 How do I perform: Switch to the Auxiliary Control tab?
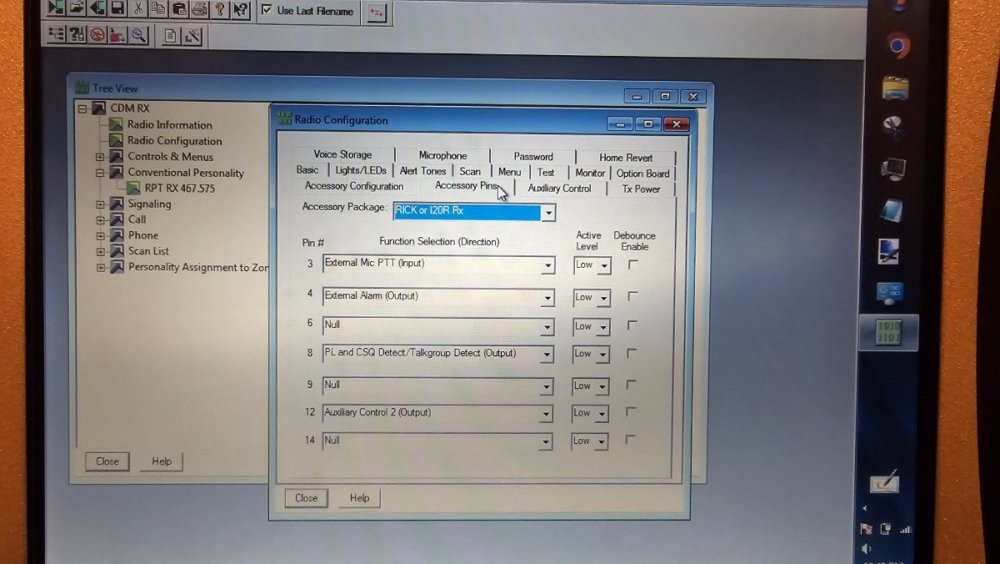[559, 188]
